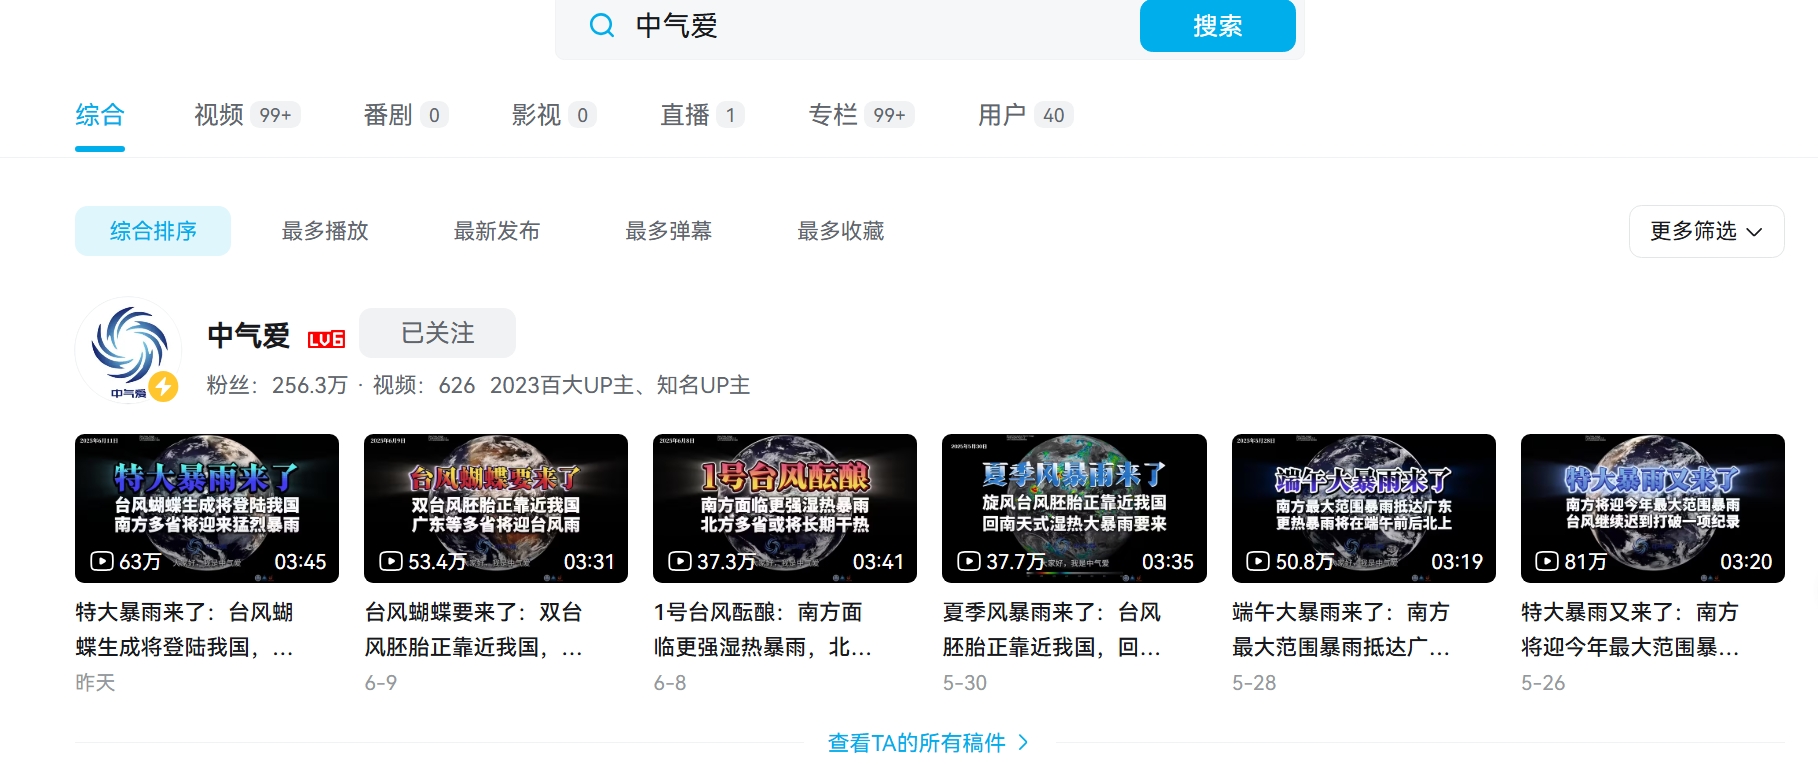
Task: Open the 1号台风酝酿 video thumbnail
Action: pyautogui.click(x=785, y=508)
